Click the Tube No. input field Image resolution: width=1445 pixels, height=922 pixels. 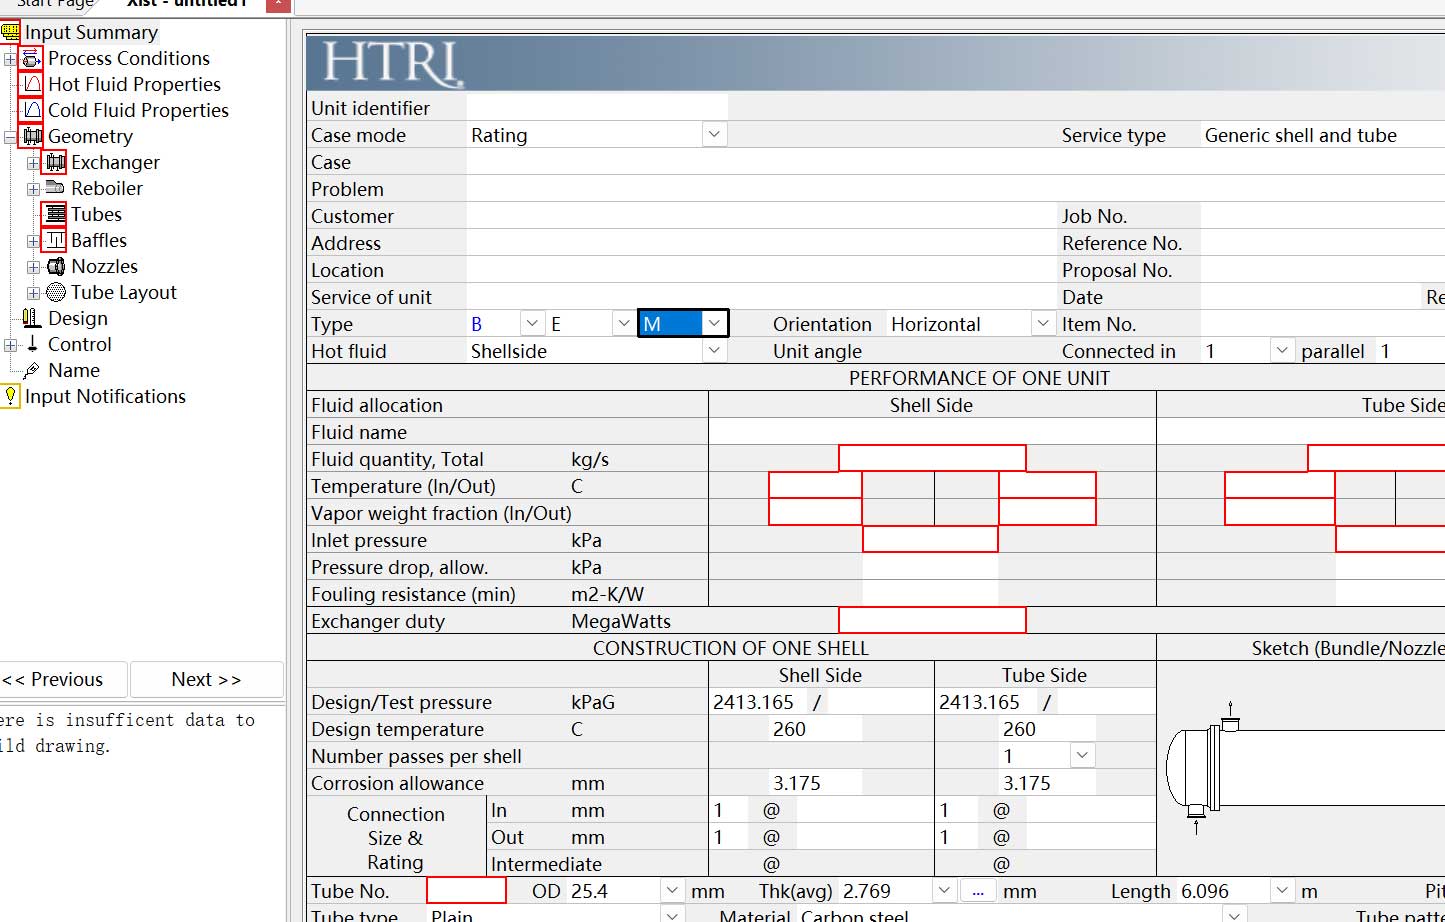(466, 891)
